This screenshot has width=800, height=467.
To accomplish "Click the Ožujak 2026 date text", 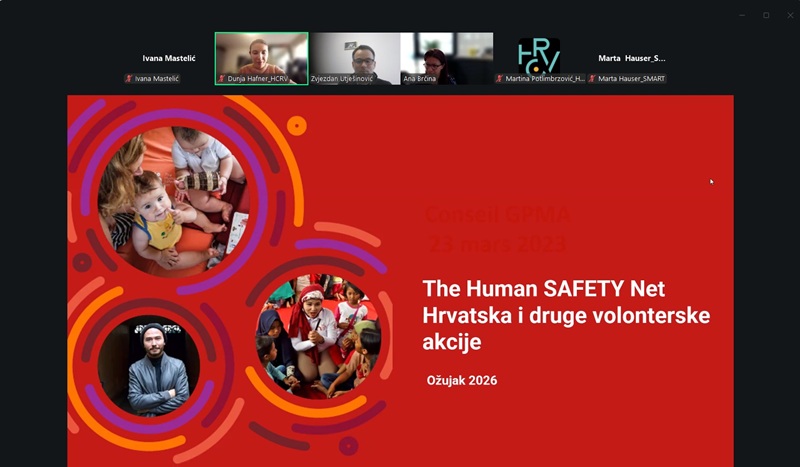I will (462, 380).
